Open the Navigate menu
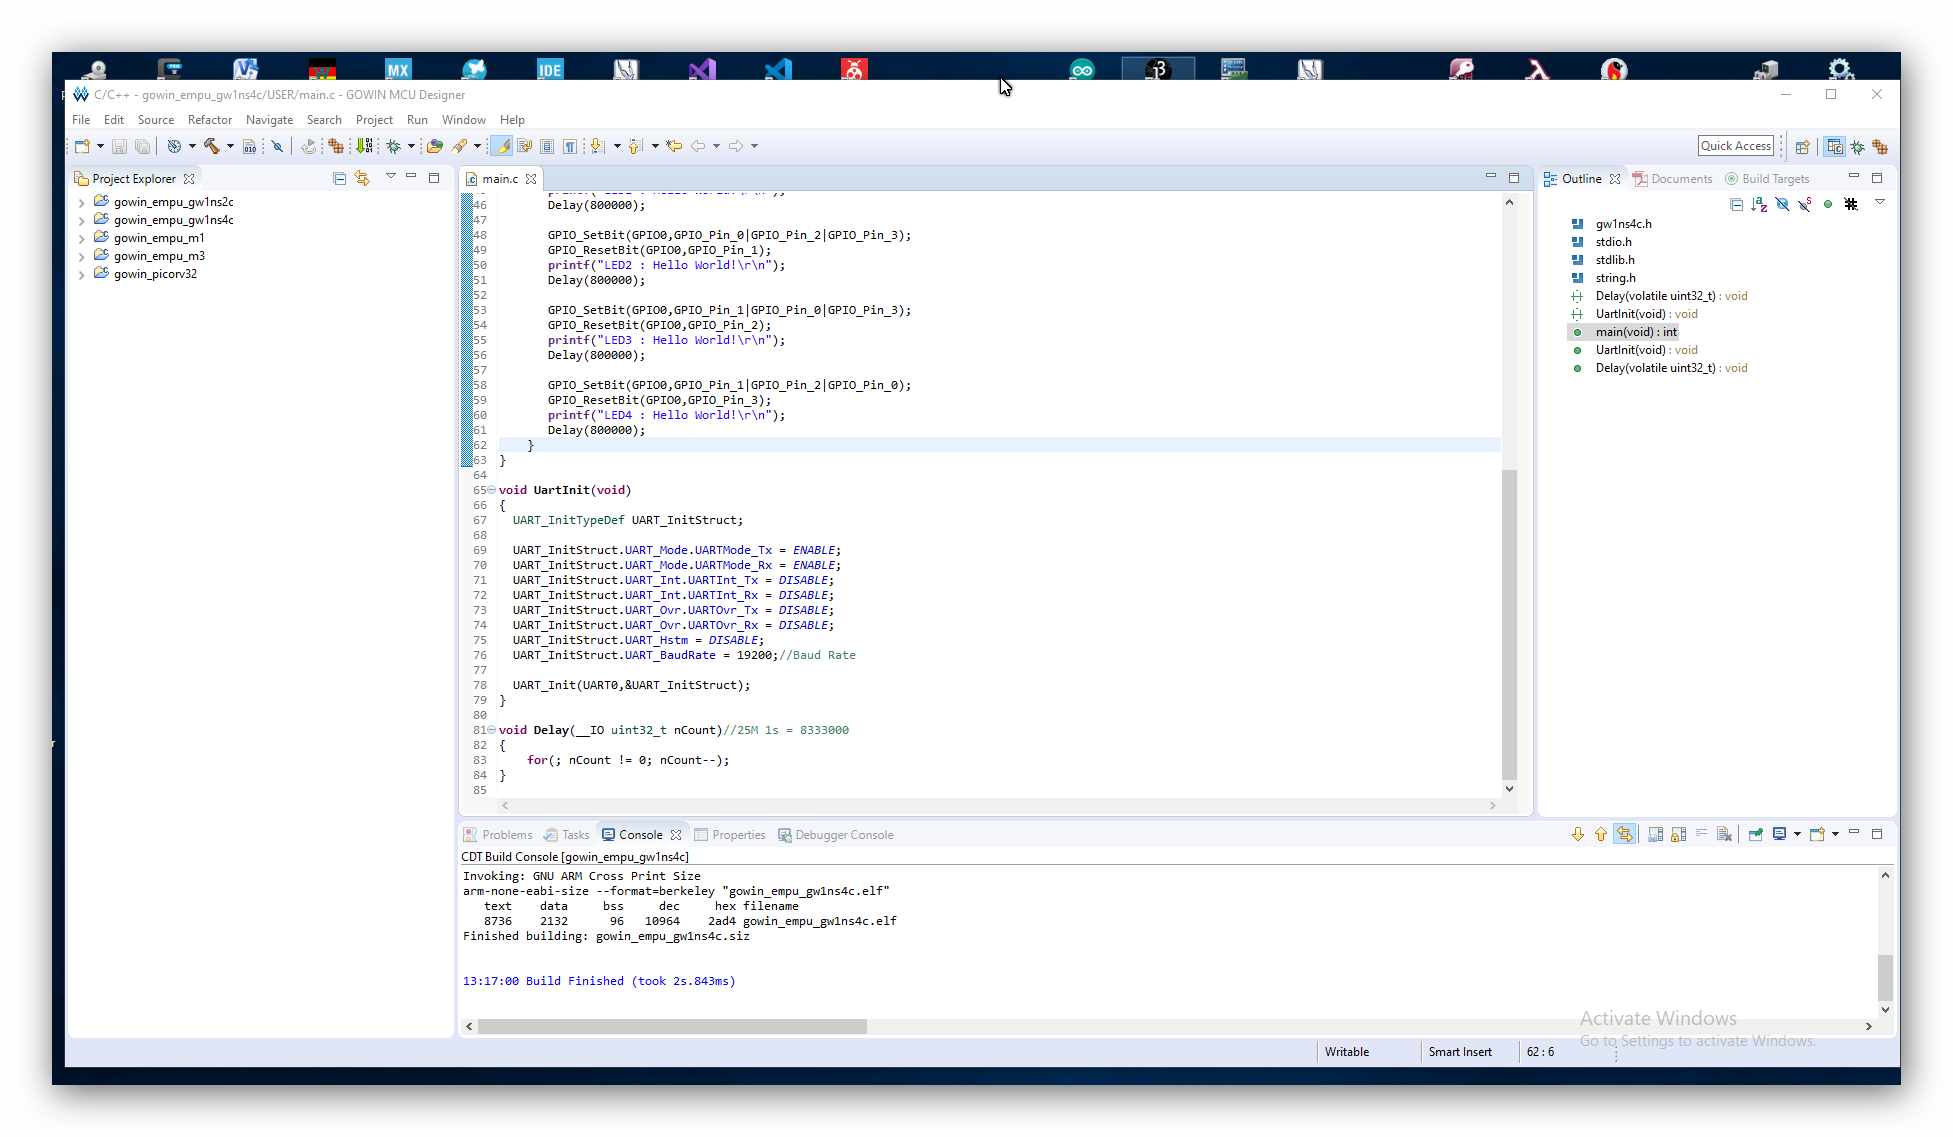Screen dimensions: 1953x1137 (269, 119)
